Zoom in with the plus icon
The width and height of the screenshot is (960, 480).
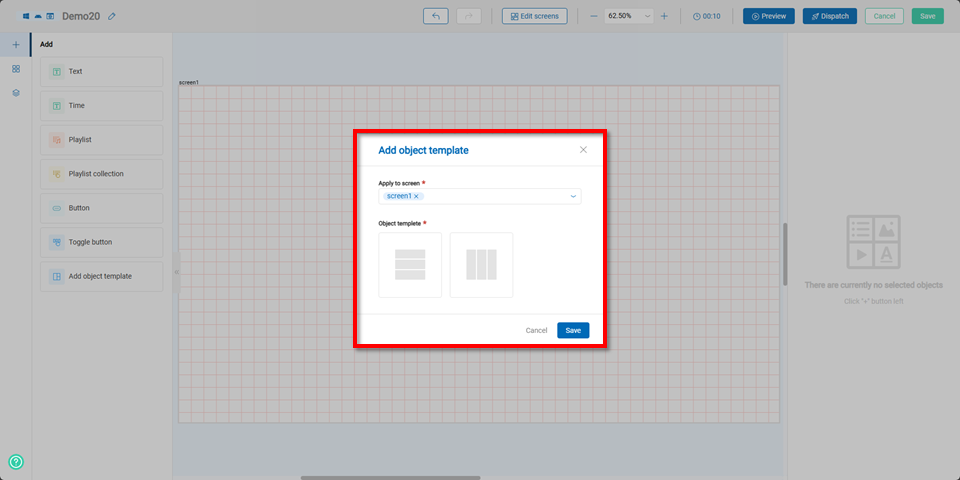pos(664,16)
